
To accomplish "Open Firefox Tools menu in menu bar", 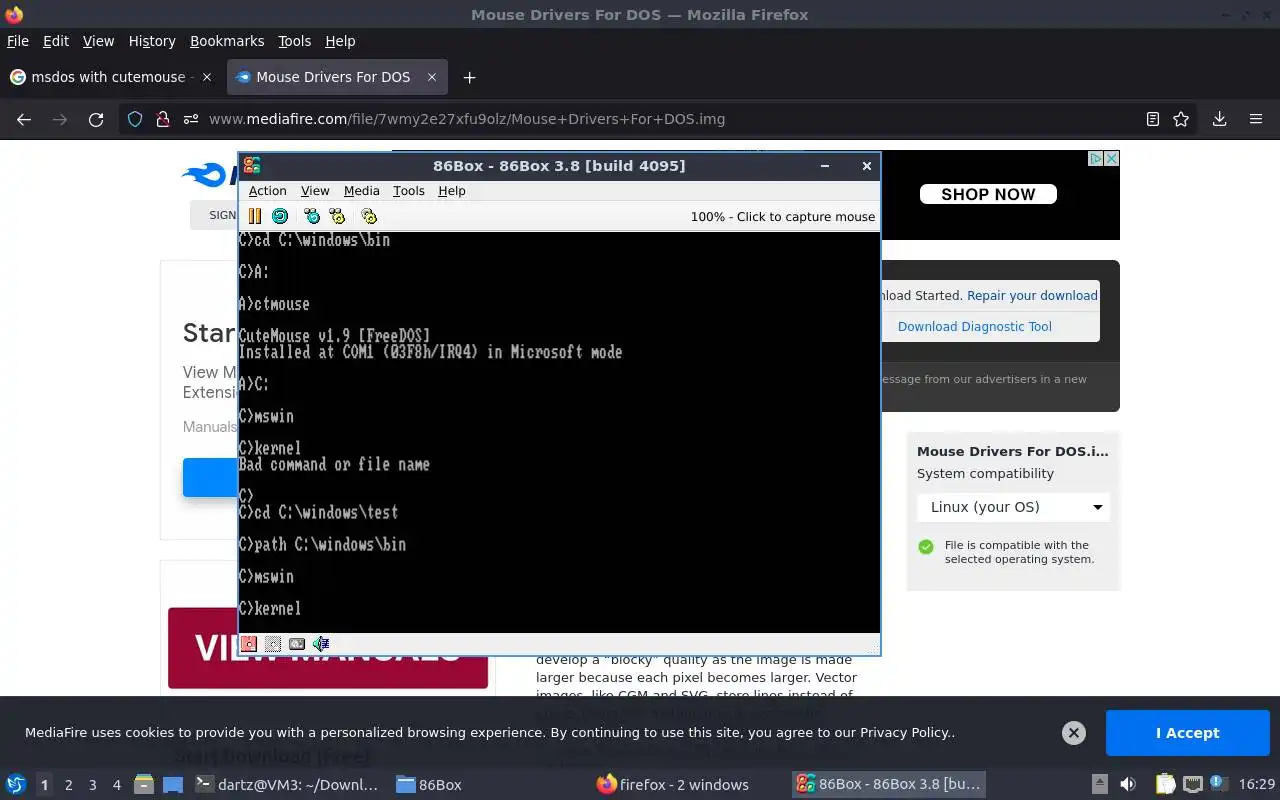I will click(x=294, y=41).
